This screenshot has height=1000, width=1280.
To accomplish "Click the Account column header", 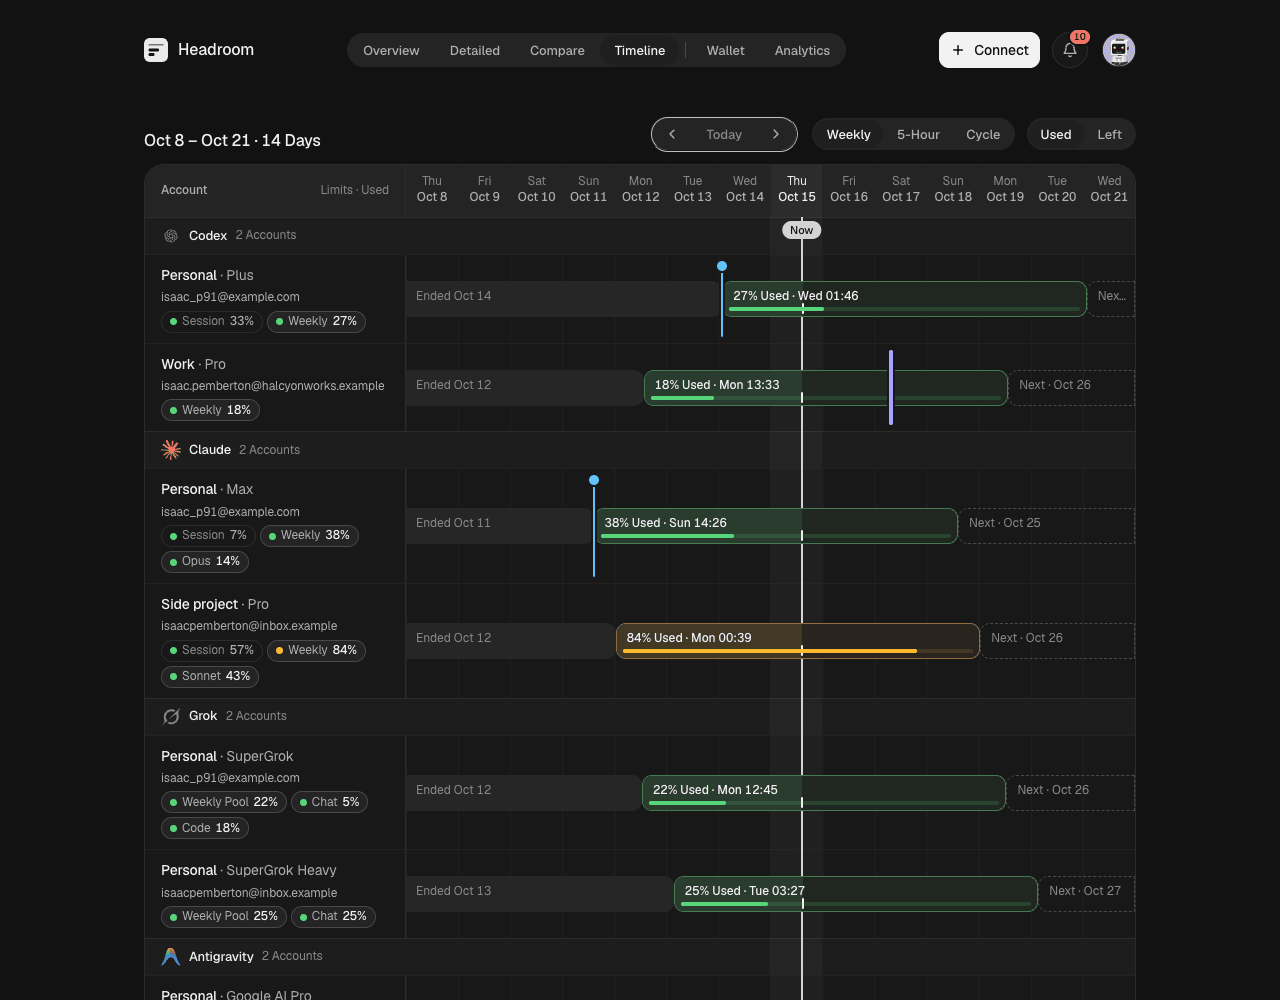I will [x=184, y=190].
